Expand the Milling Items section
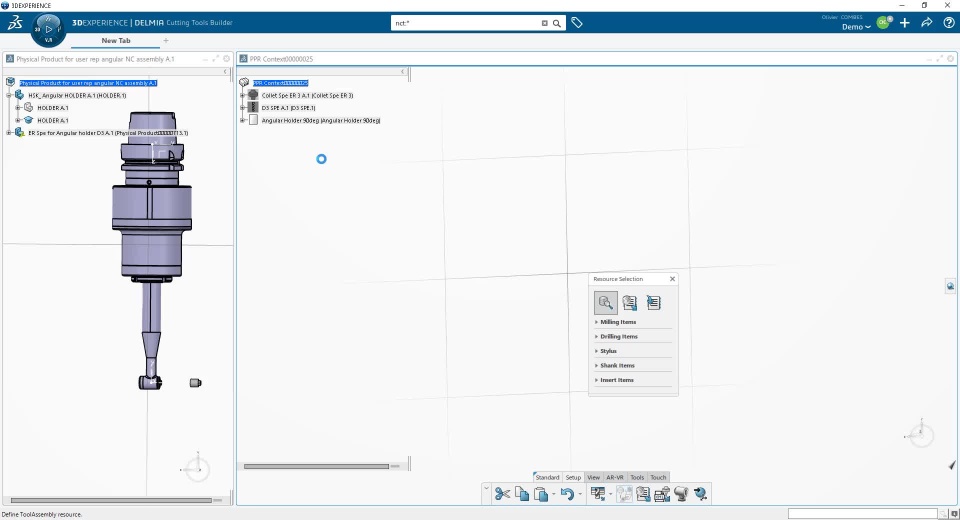Image resolution: width=960 pixels, height=520 pixels. (618, 322)
